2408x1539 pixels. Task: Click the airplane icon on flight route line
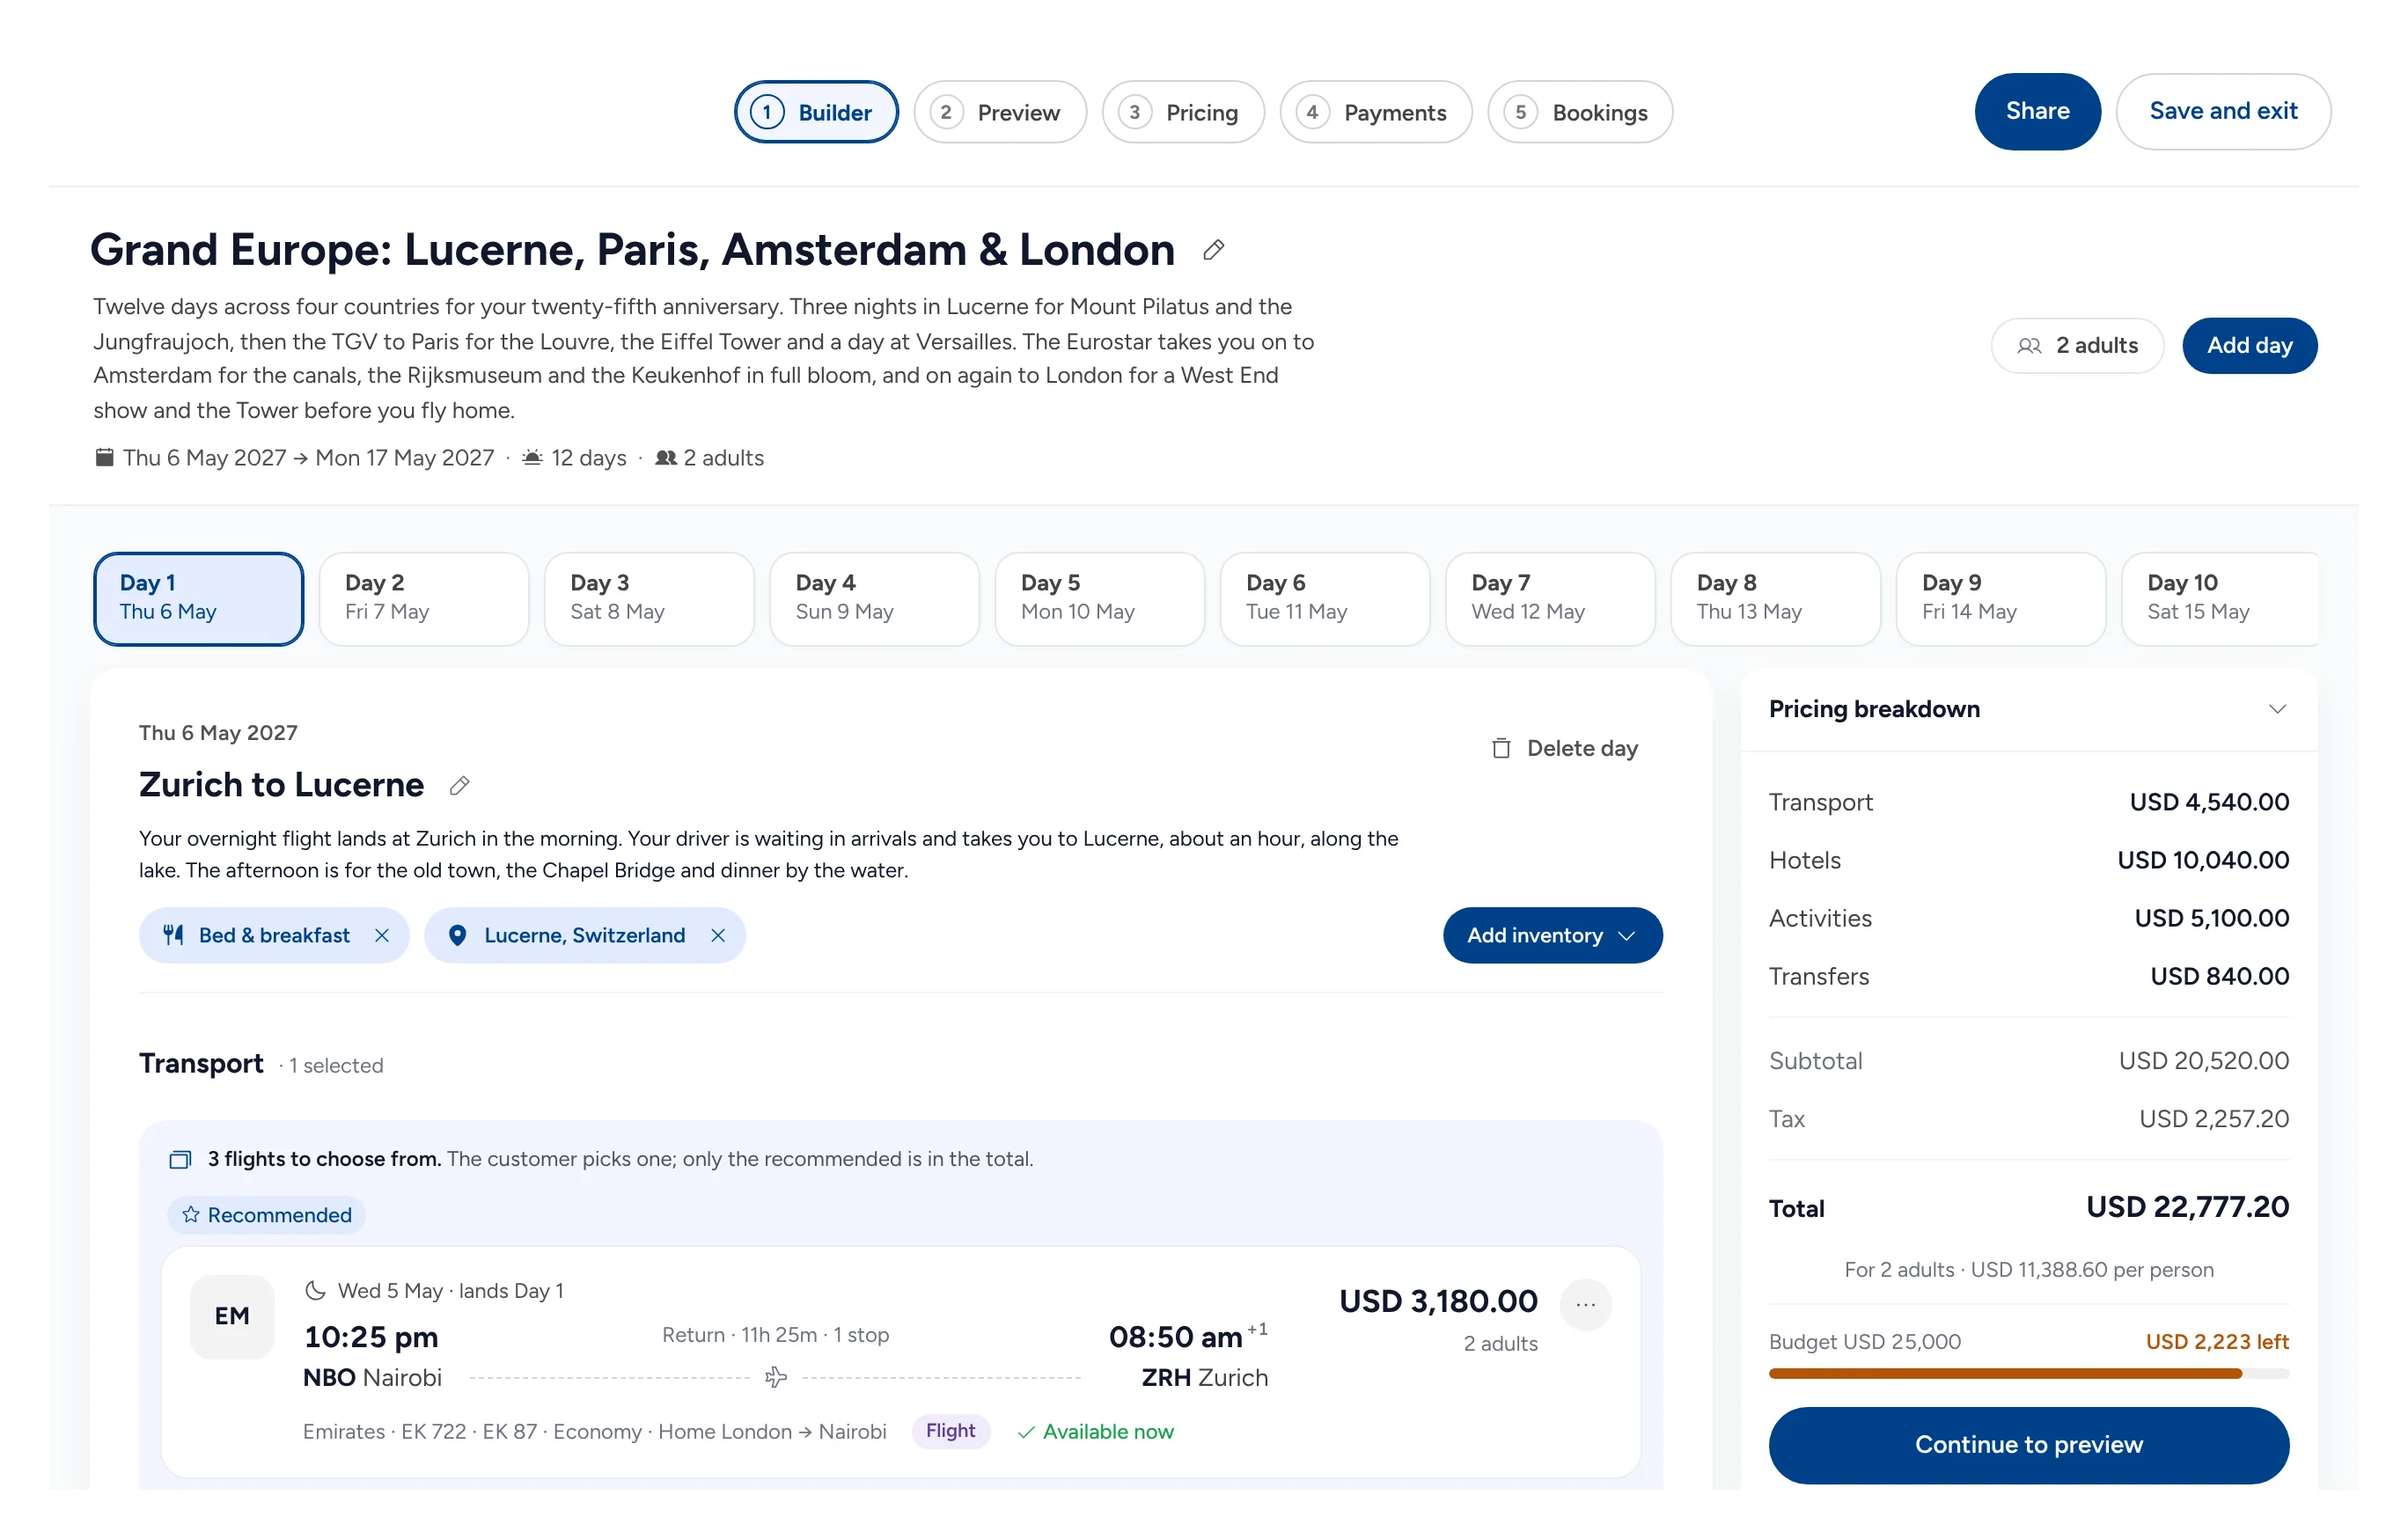tap(776, 1378)
